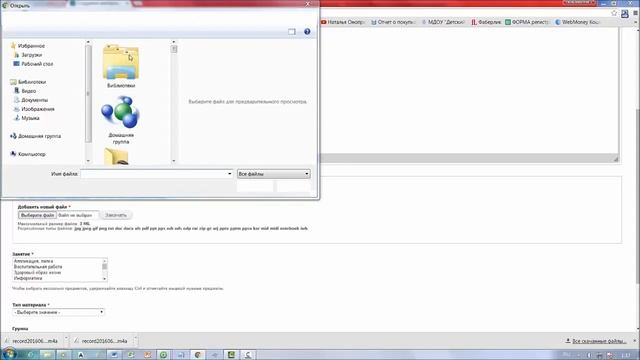This screenshot has width=640, height=360.
Task: Select Аппликация, лепка in Занятие list
Action: pyautogui.click(x=33, y=261)
